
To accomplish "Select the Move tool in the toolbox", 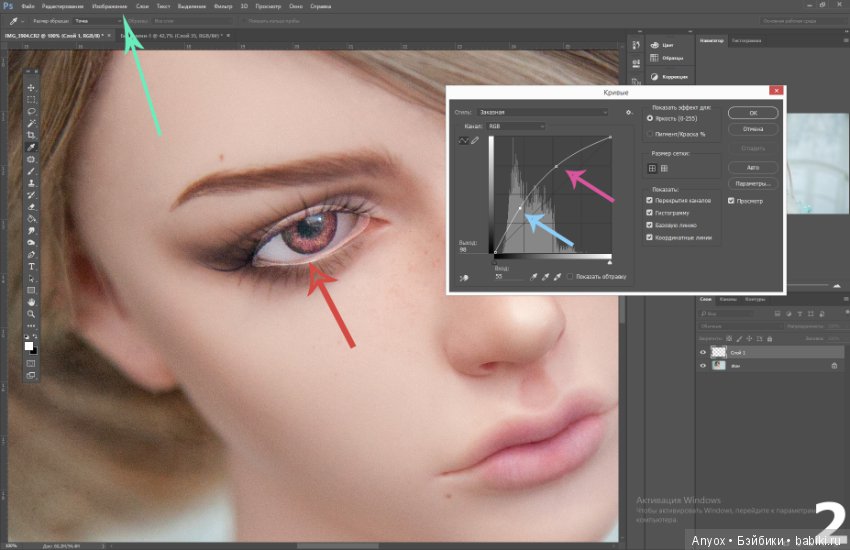I will click(x=31, y=88).
